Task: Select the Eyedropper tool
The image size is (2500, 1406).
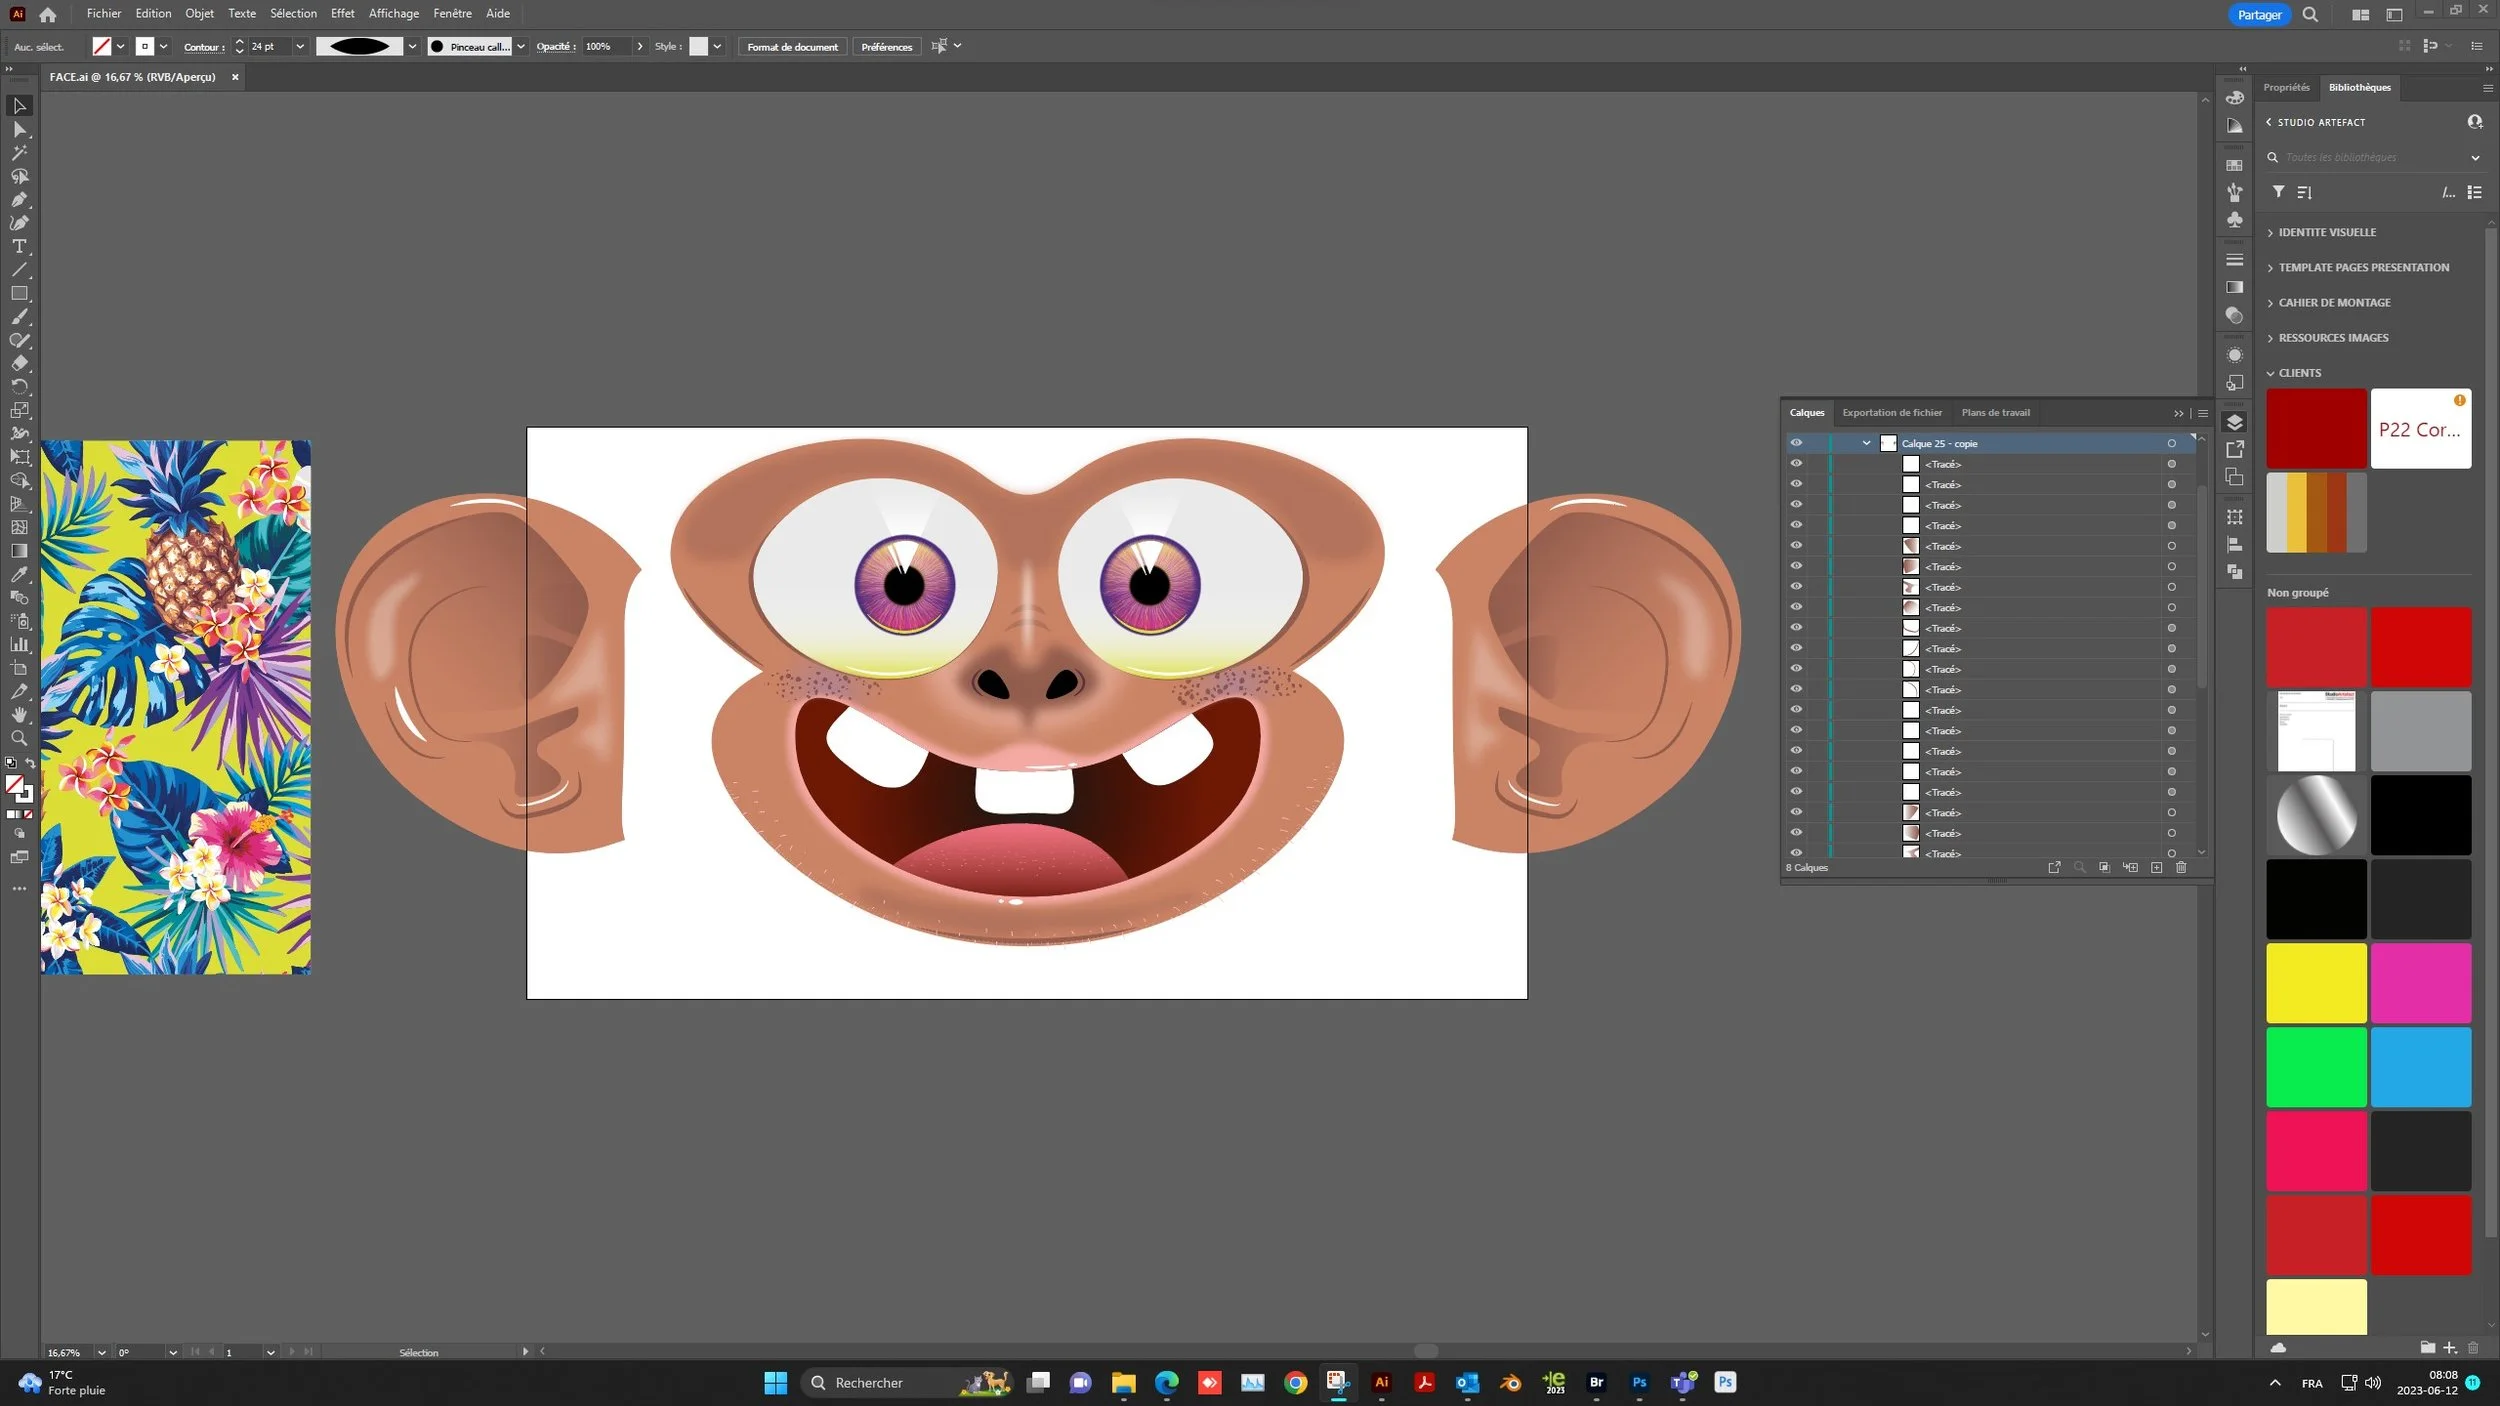Action: pyautogui.click(x=19, y=575)
